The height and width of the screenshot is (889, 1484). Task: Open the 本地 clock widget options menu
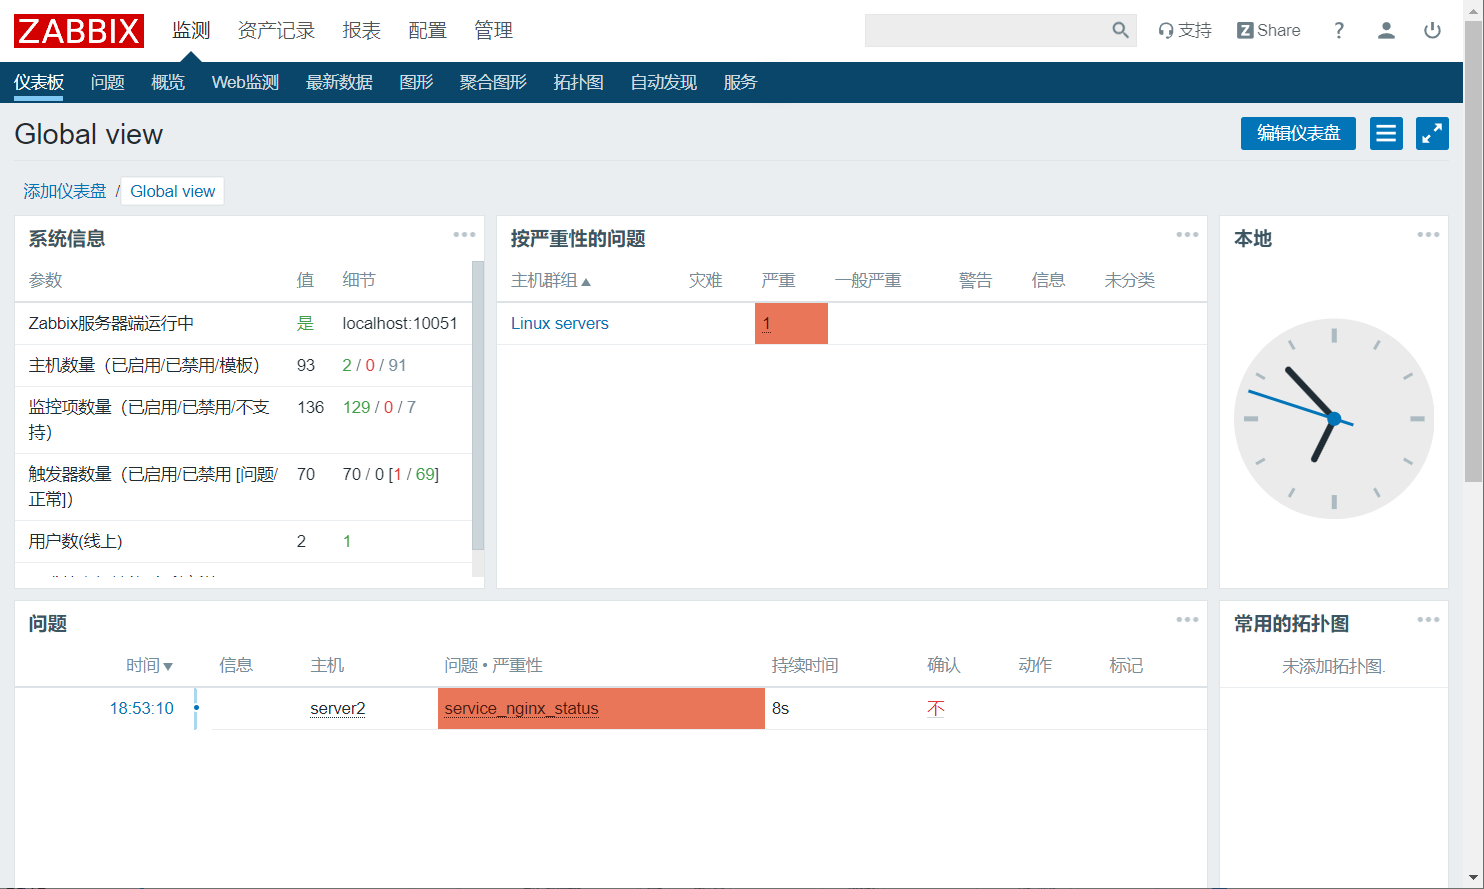[1428, 235]
